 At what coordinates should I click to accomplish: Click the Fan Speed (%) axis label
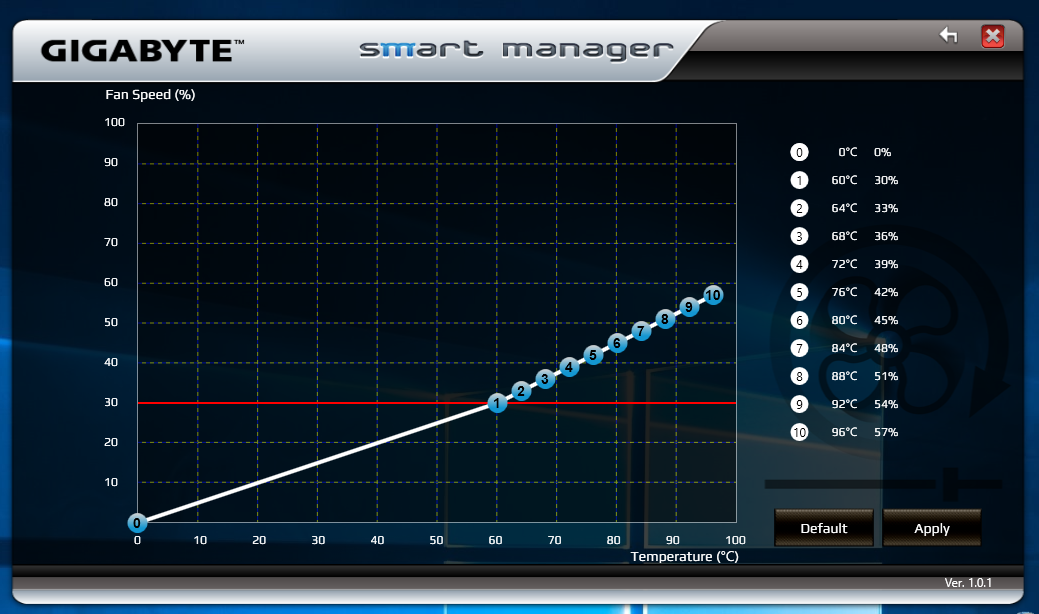click(x=150, y=95)
